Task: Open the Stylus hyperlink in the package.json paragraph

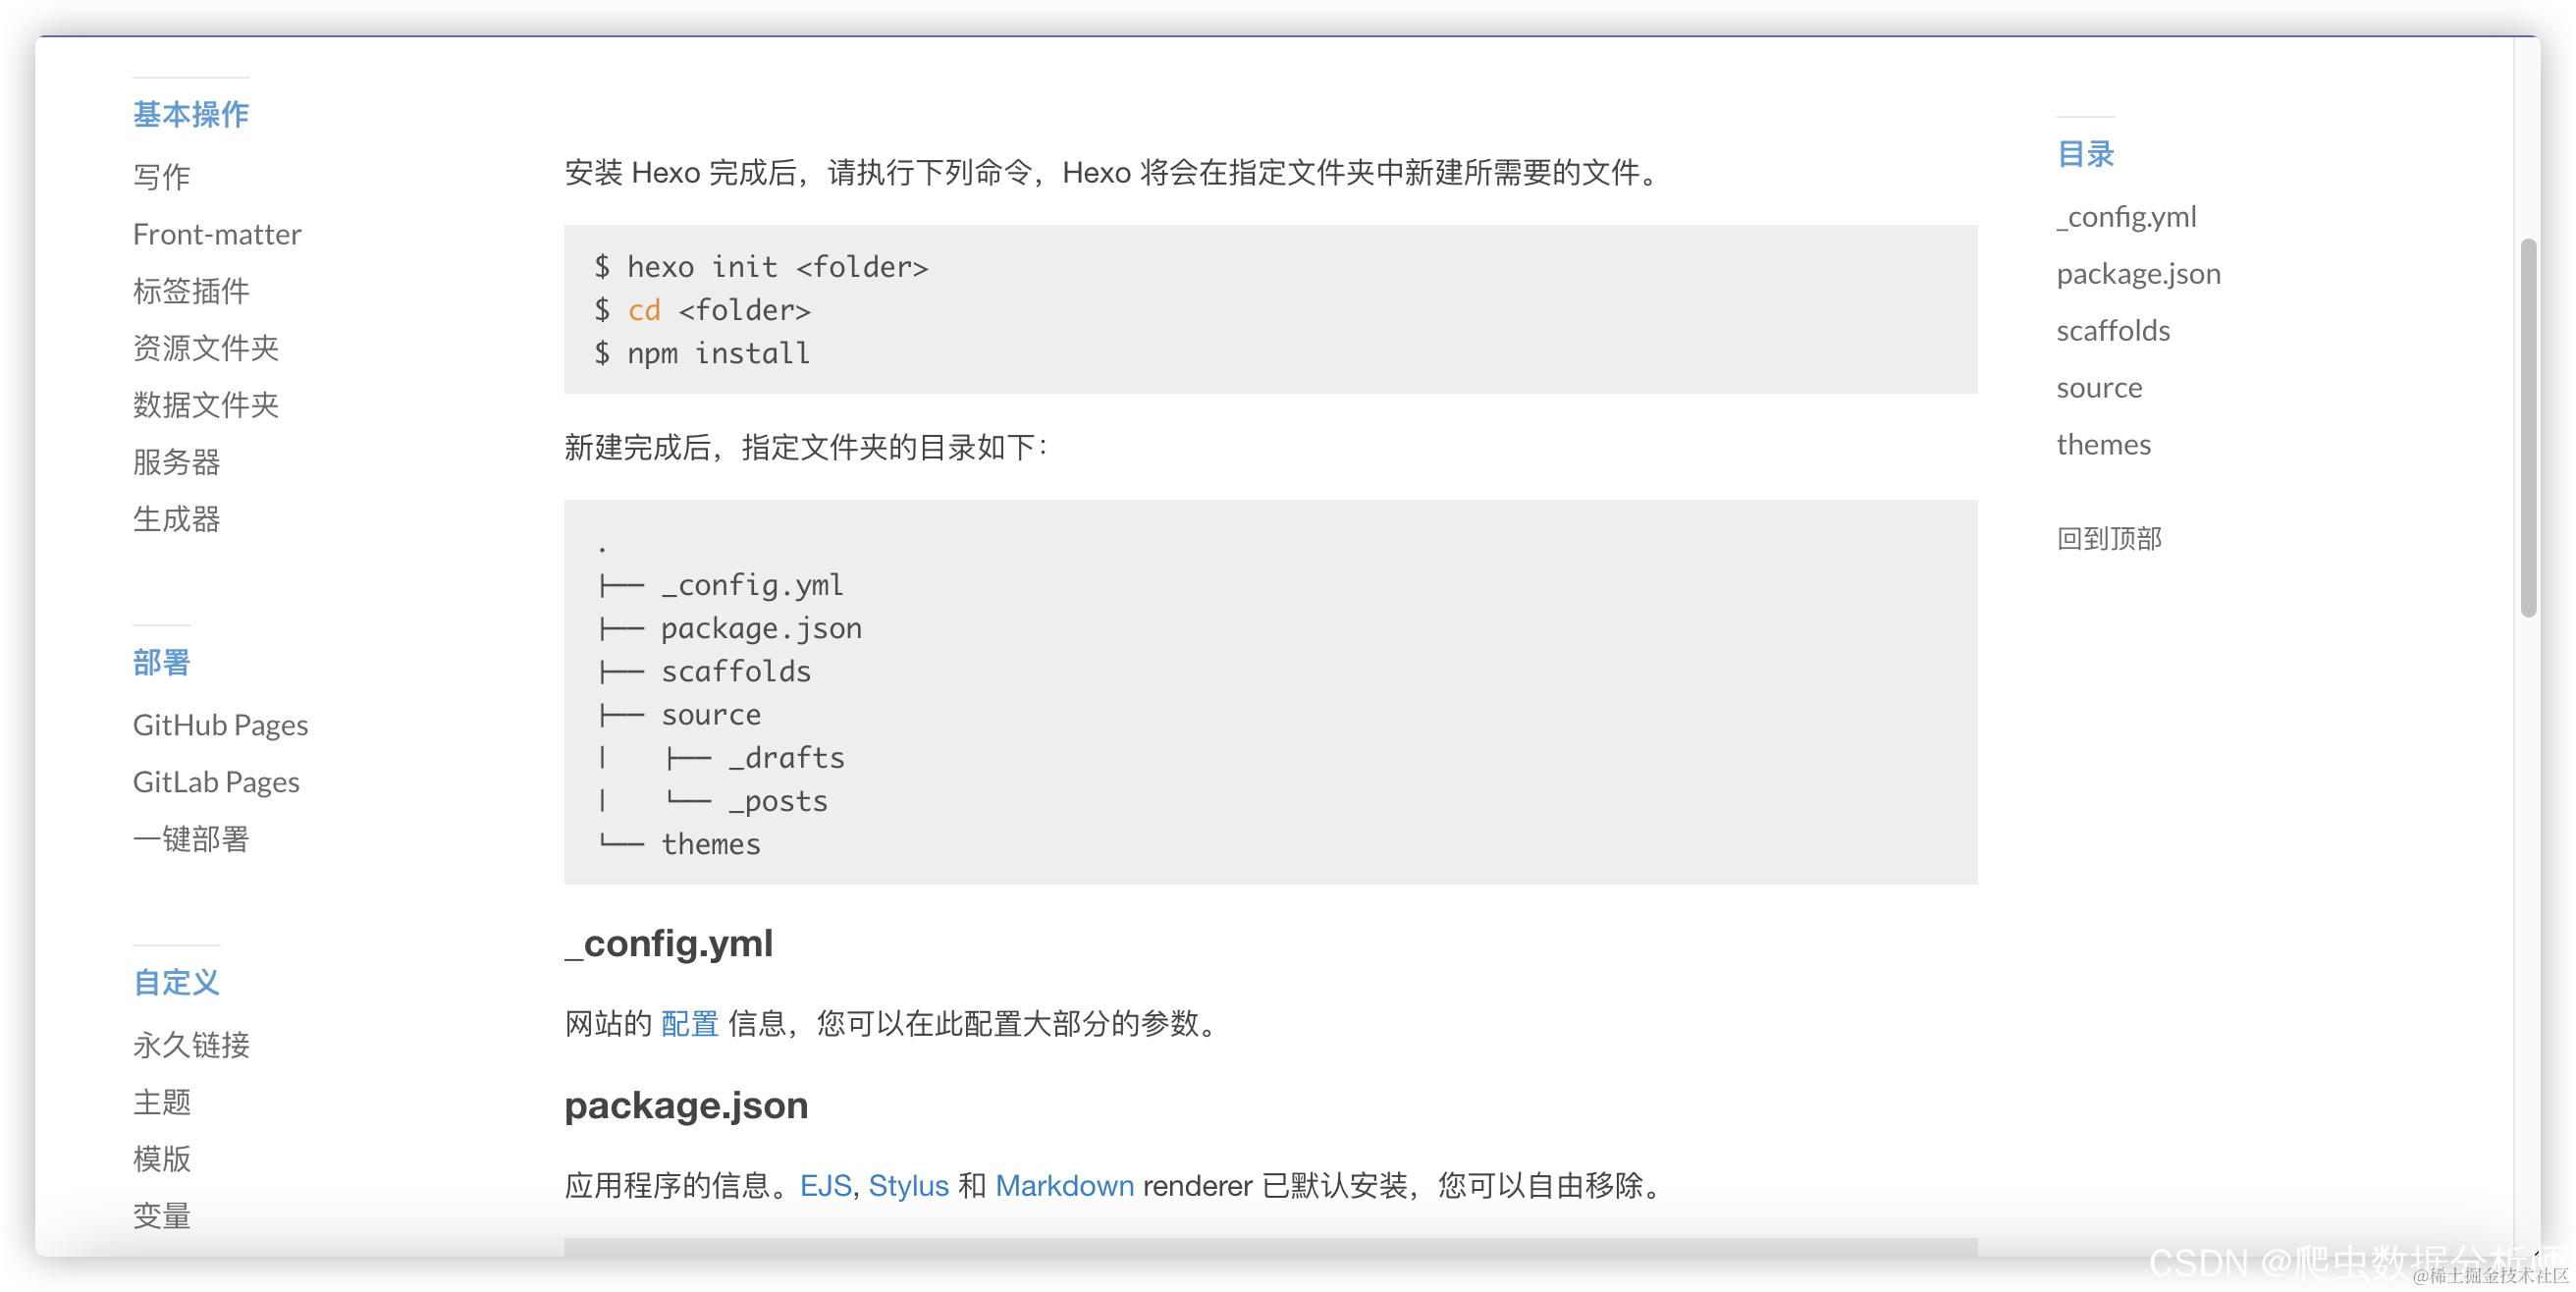Action: (x=907, y=1186)
